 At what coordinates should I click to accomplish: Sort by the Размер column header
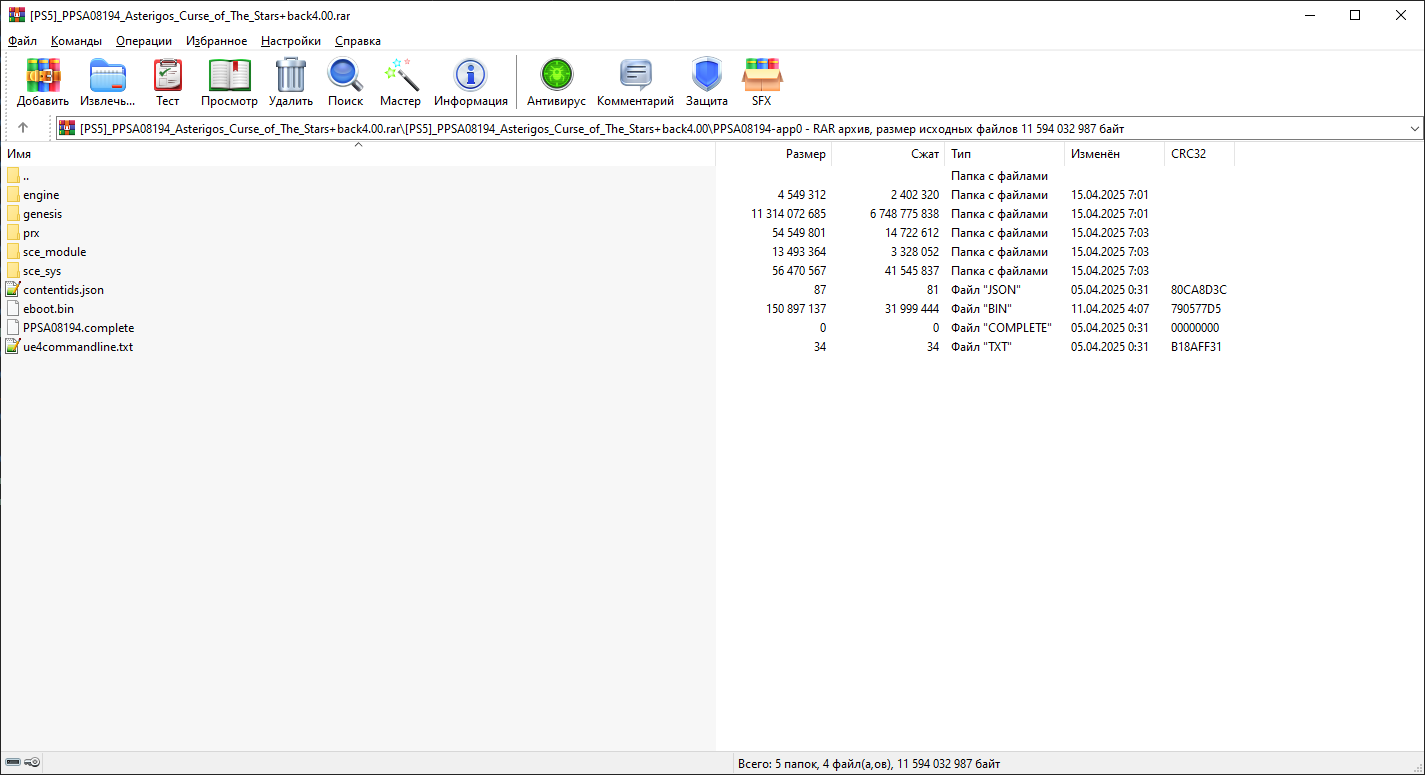tap(774, 154)
